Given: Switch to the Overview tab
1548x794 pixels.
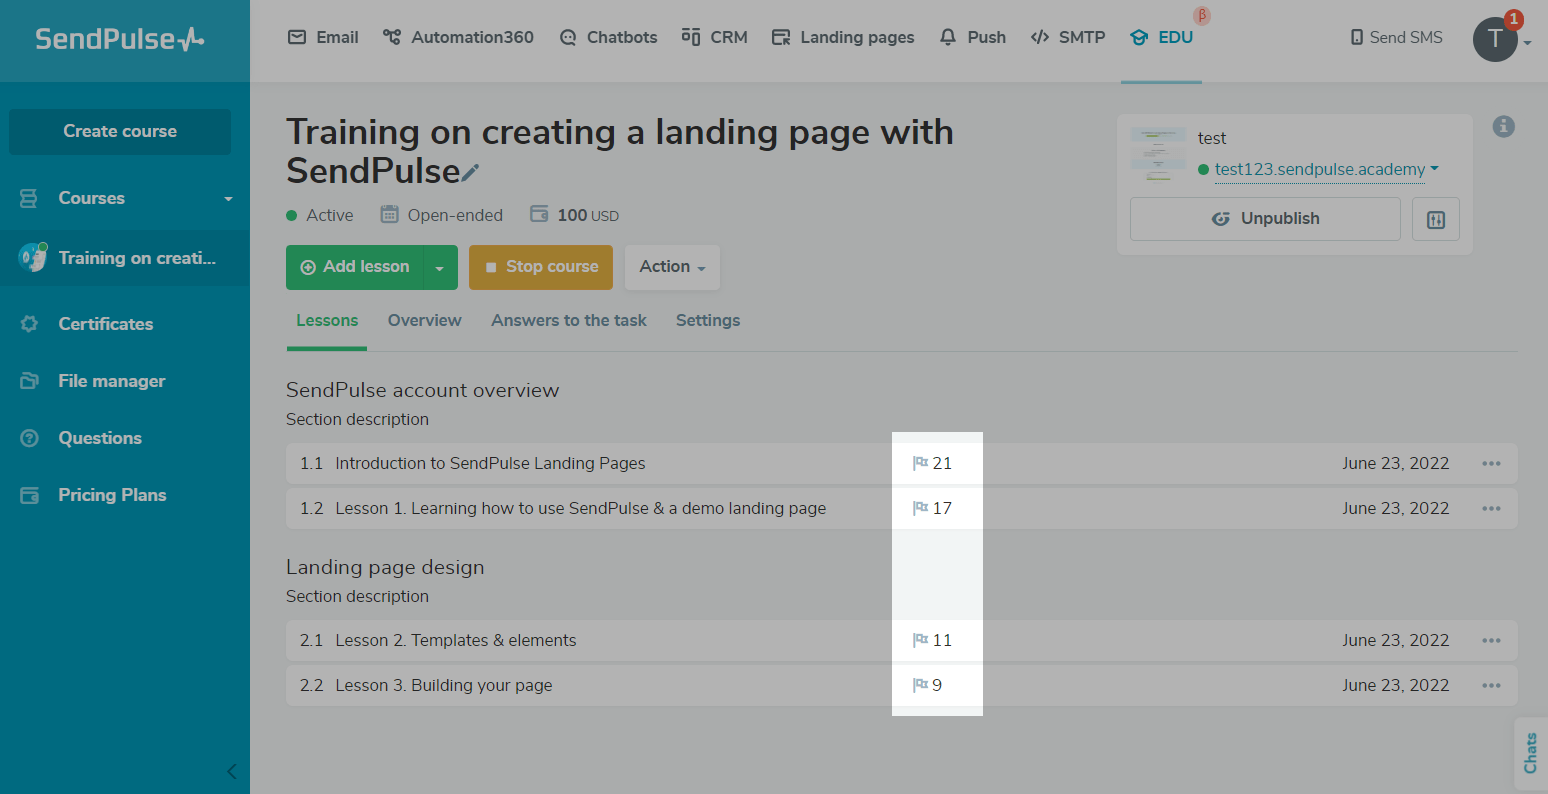Looking at the screenshot, I should [424, 321].
